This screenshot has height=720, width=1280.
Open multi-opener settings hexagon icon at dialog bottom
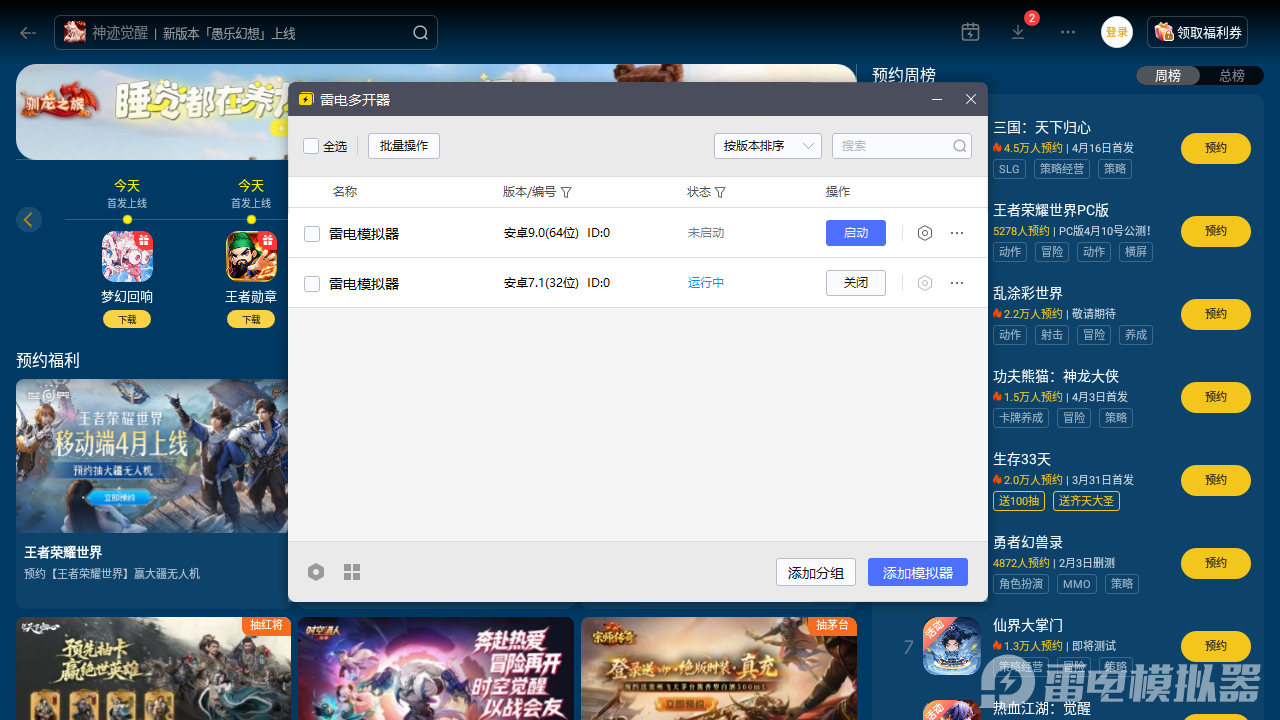click(x=316, y=572)
